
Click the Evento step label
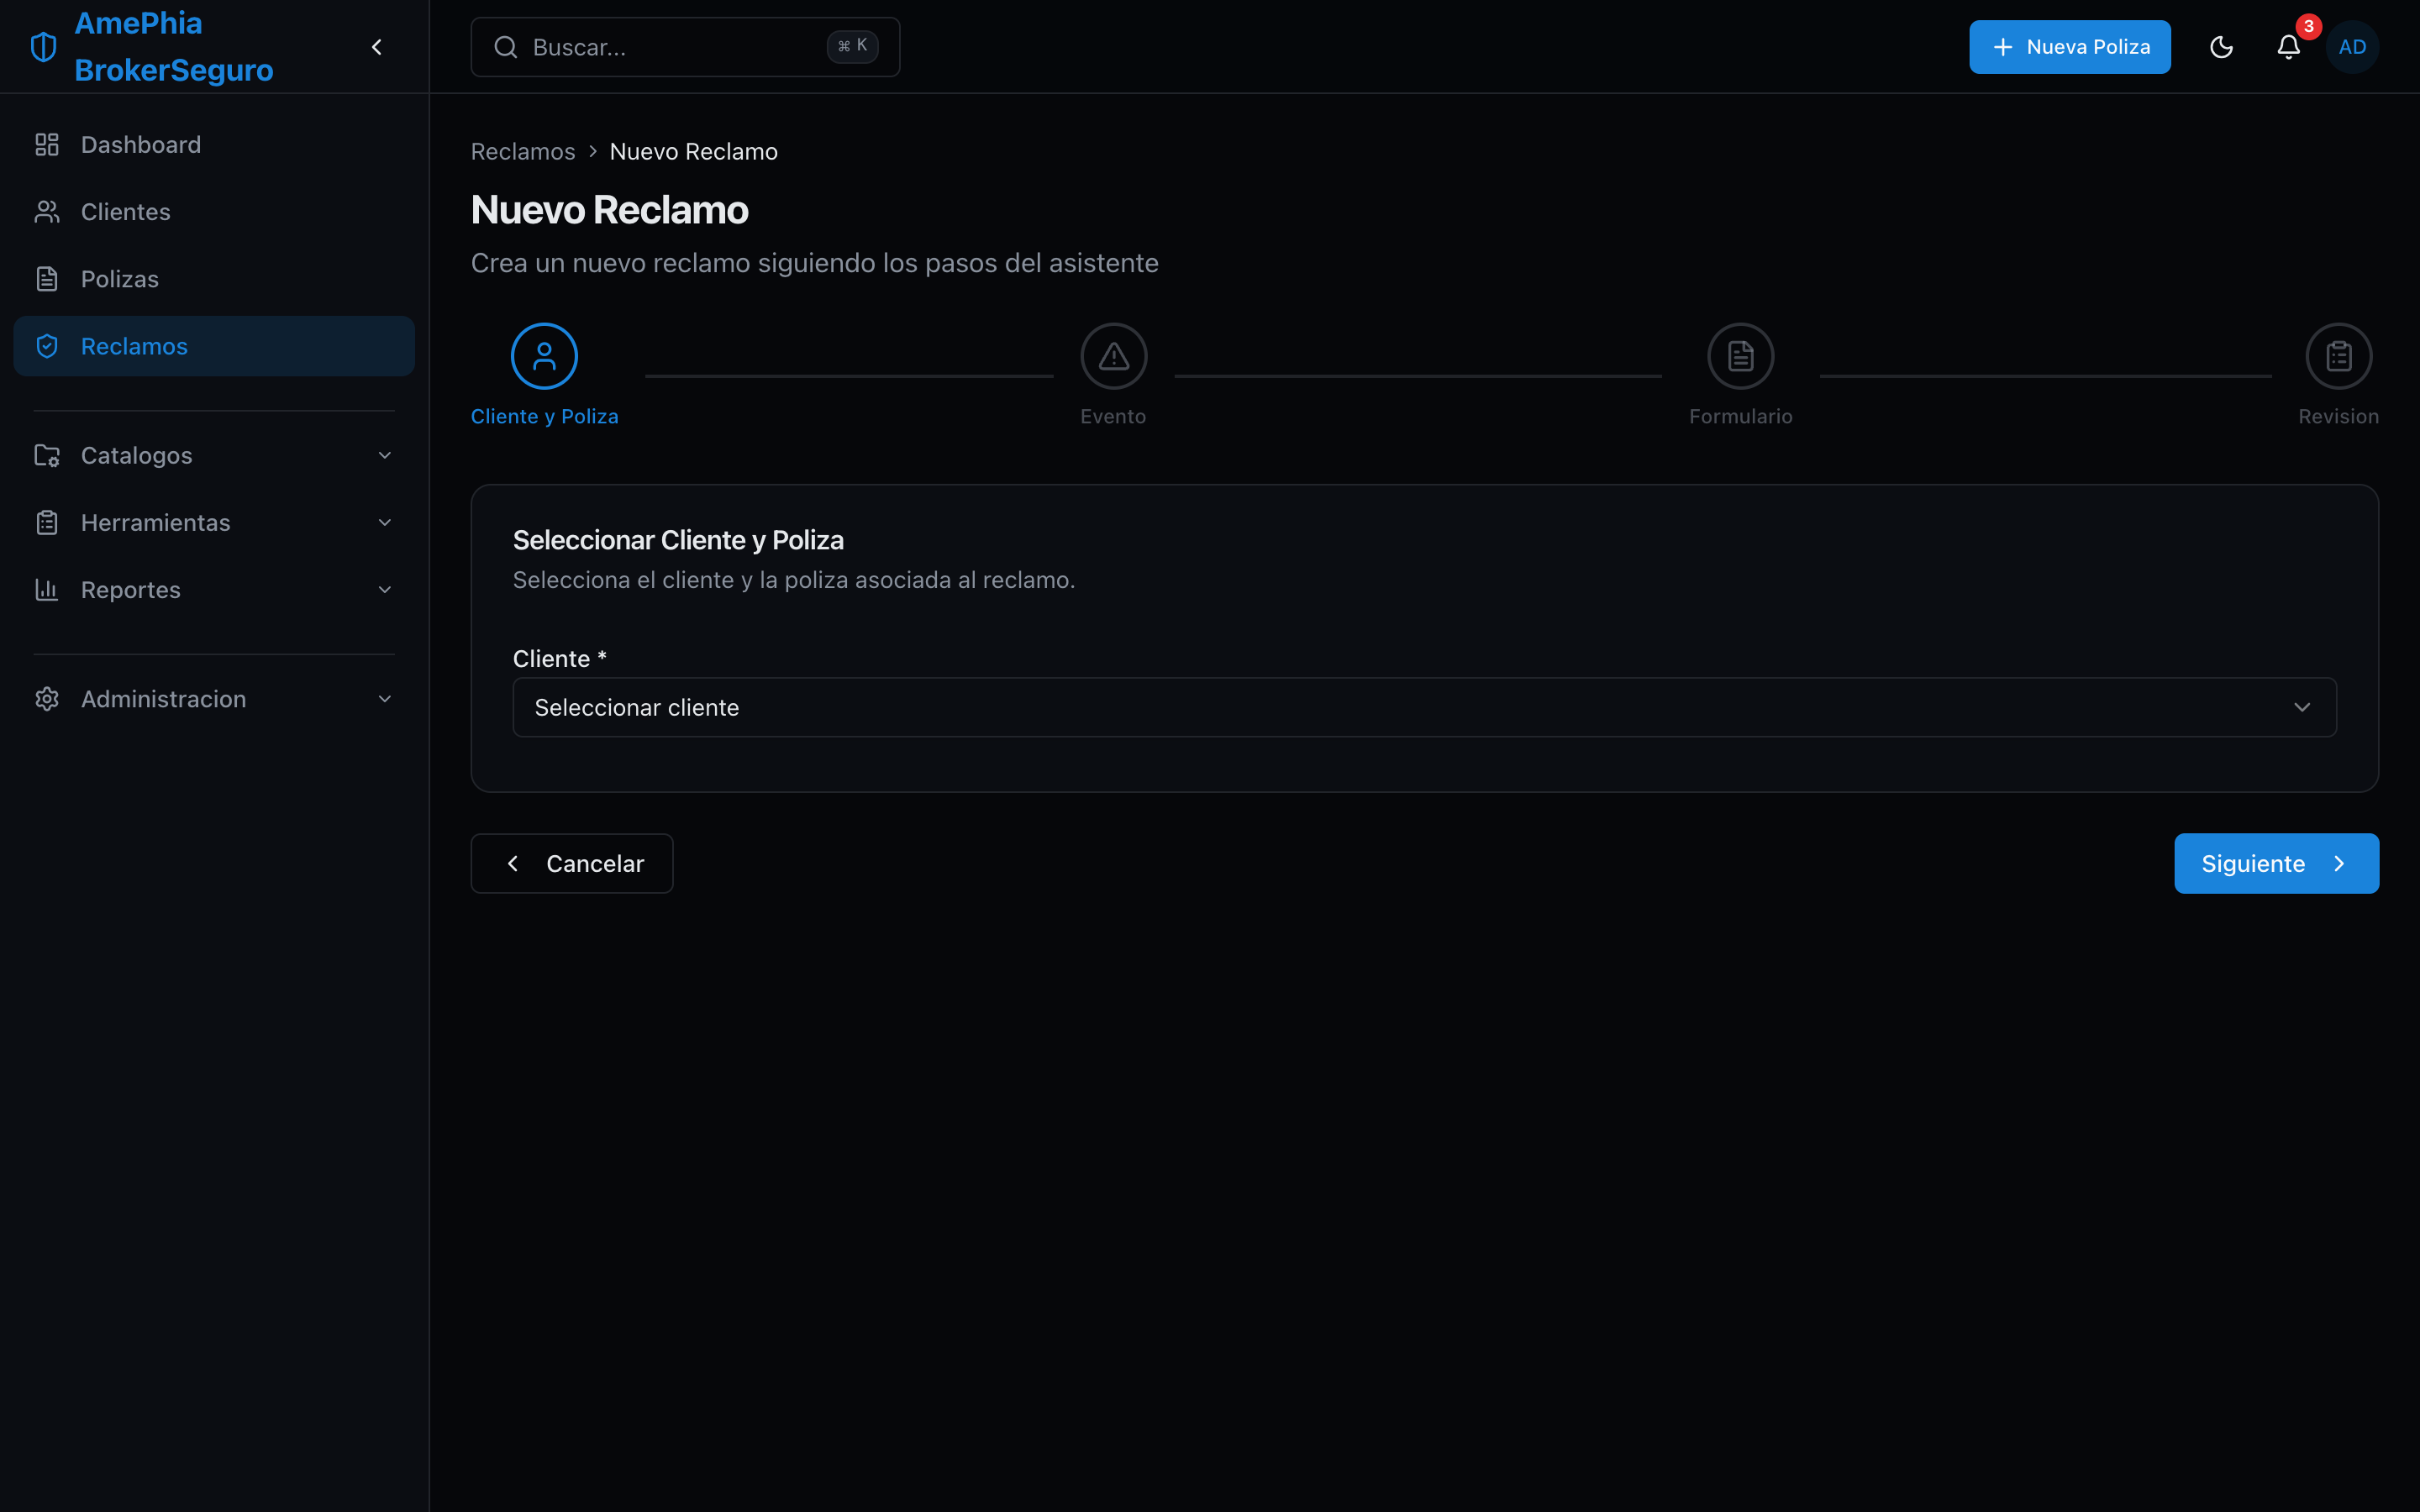tap(1113, 416)
